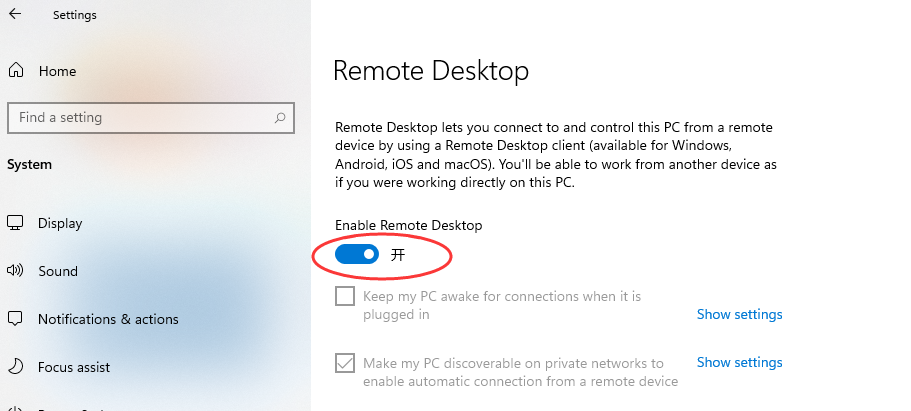Viewport: 911px width, 411px height.
Task: Click the Notifications & actions icon
Action: (15, 319)
